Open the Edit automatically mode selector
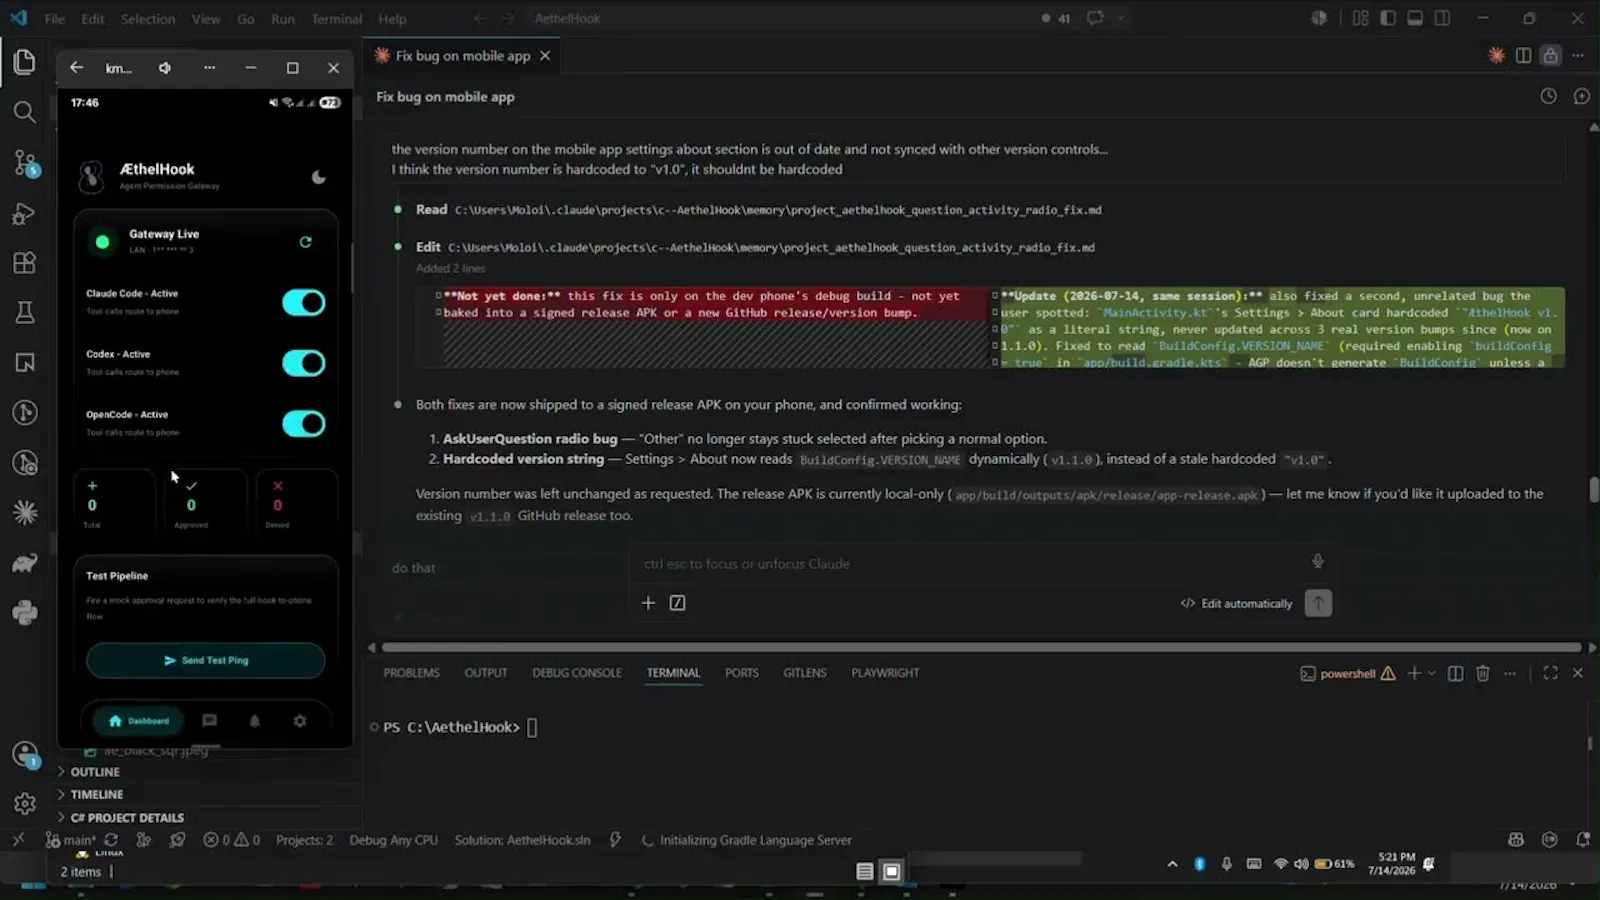 click(x=1236, y=603)
